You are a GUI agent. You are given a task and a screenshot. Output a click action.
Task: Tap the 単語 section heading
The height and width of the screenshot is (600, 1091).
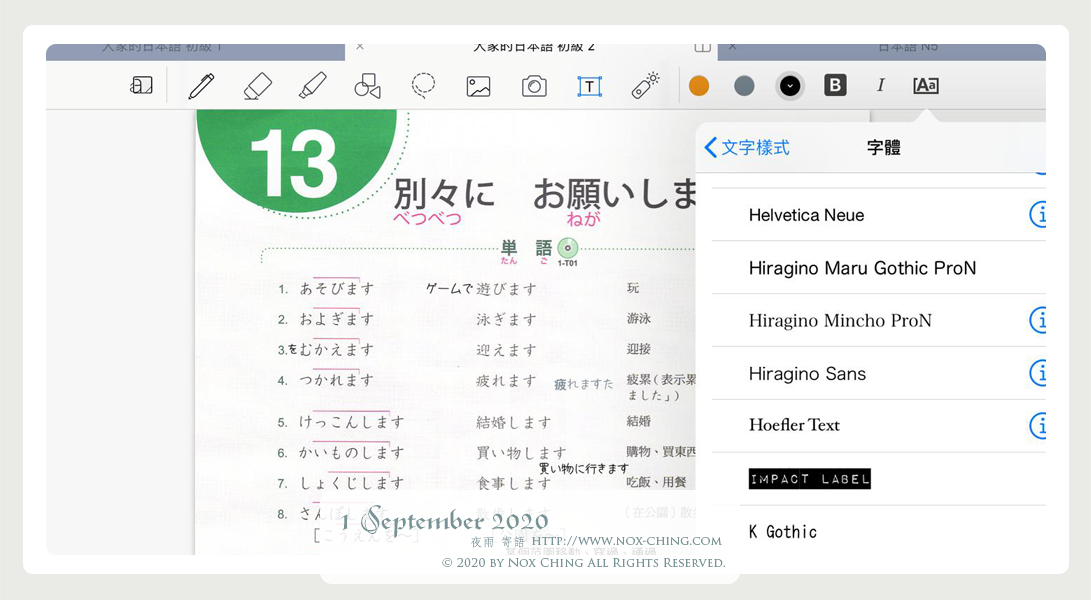[x=527, y=248]
